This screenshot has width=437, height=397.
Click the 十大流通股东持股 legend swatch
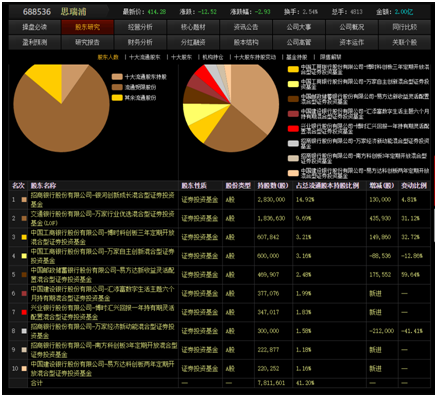117,77
